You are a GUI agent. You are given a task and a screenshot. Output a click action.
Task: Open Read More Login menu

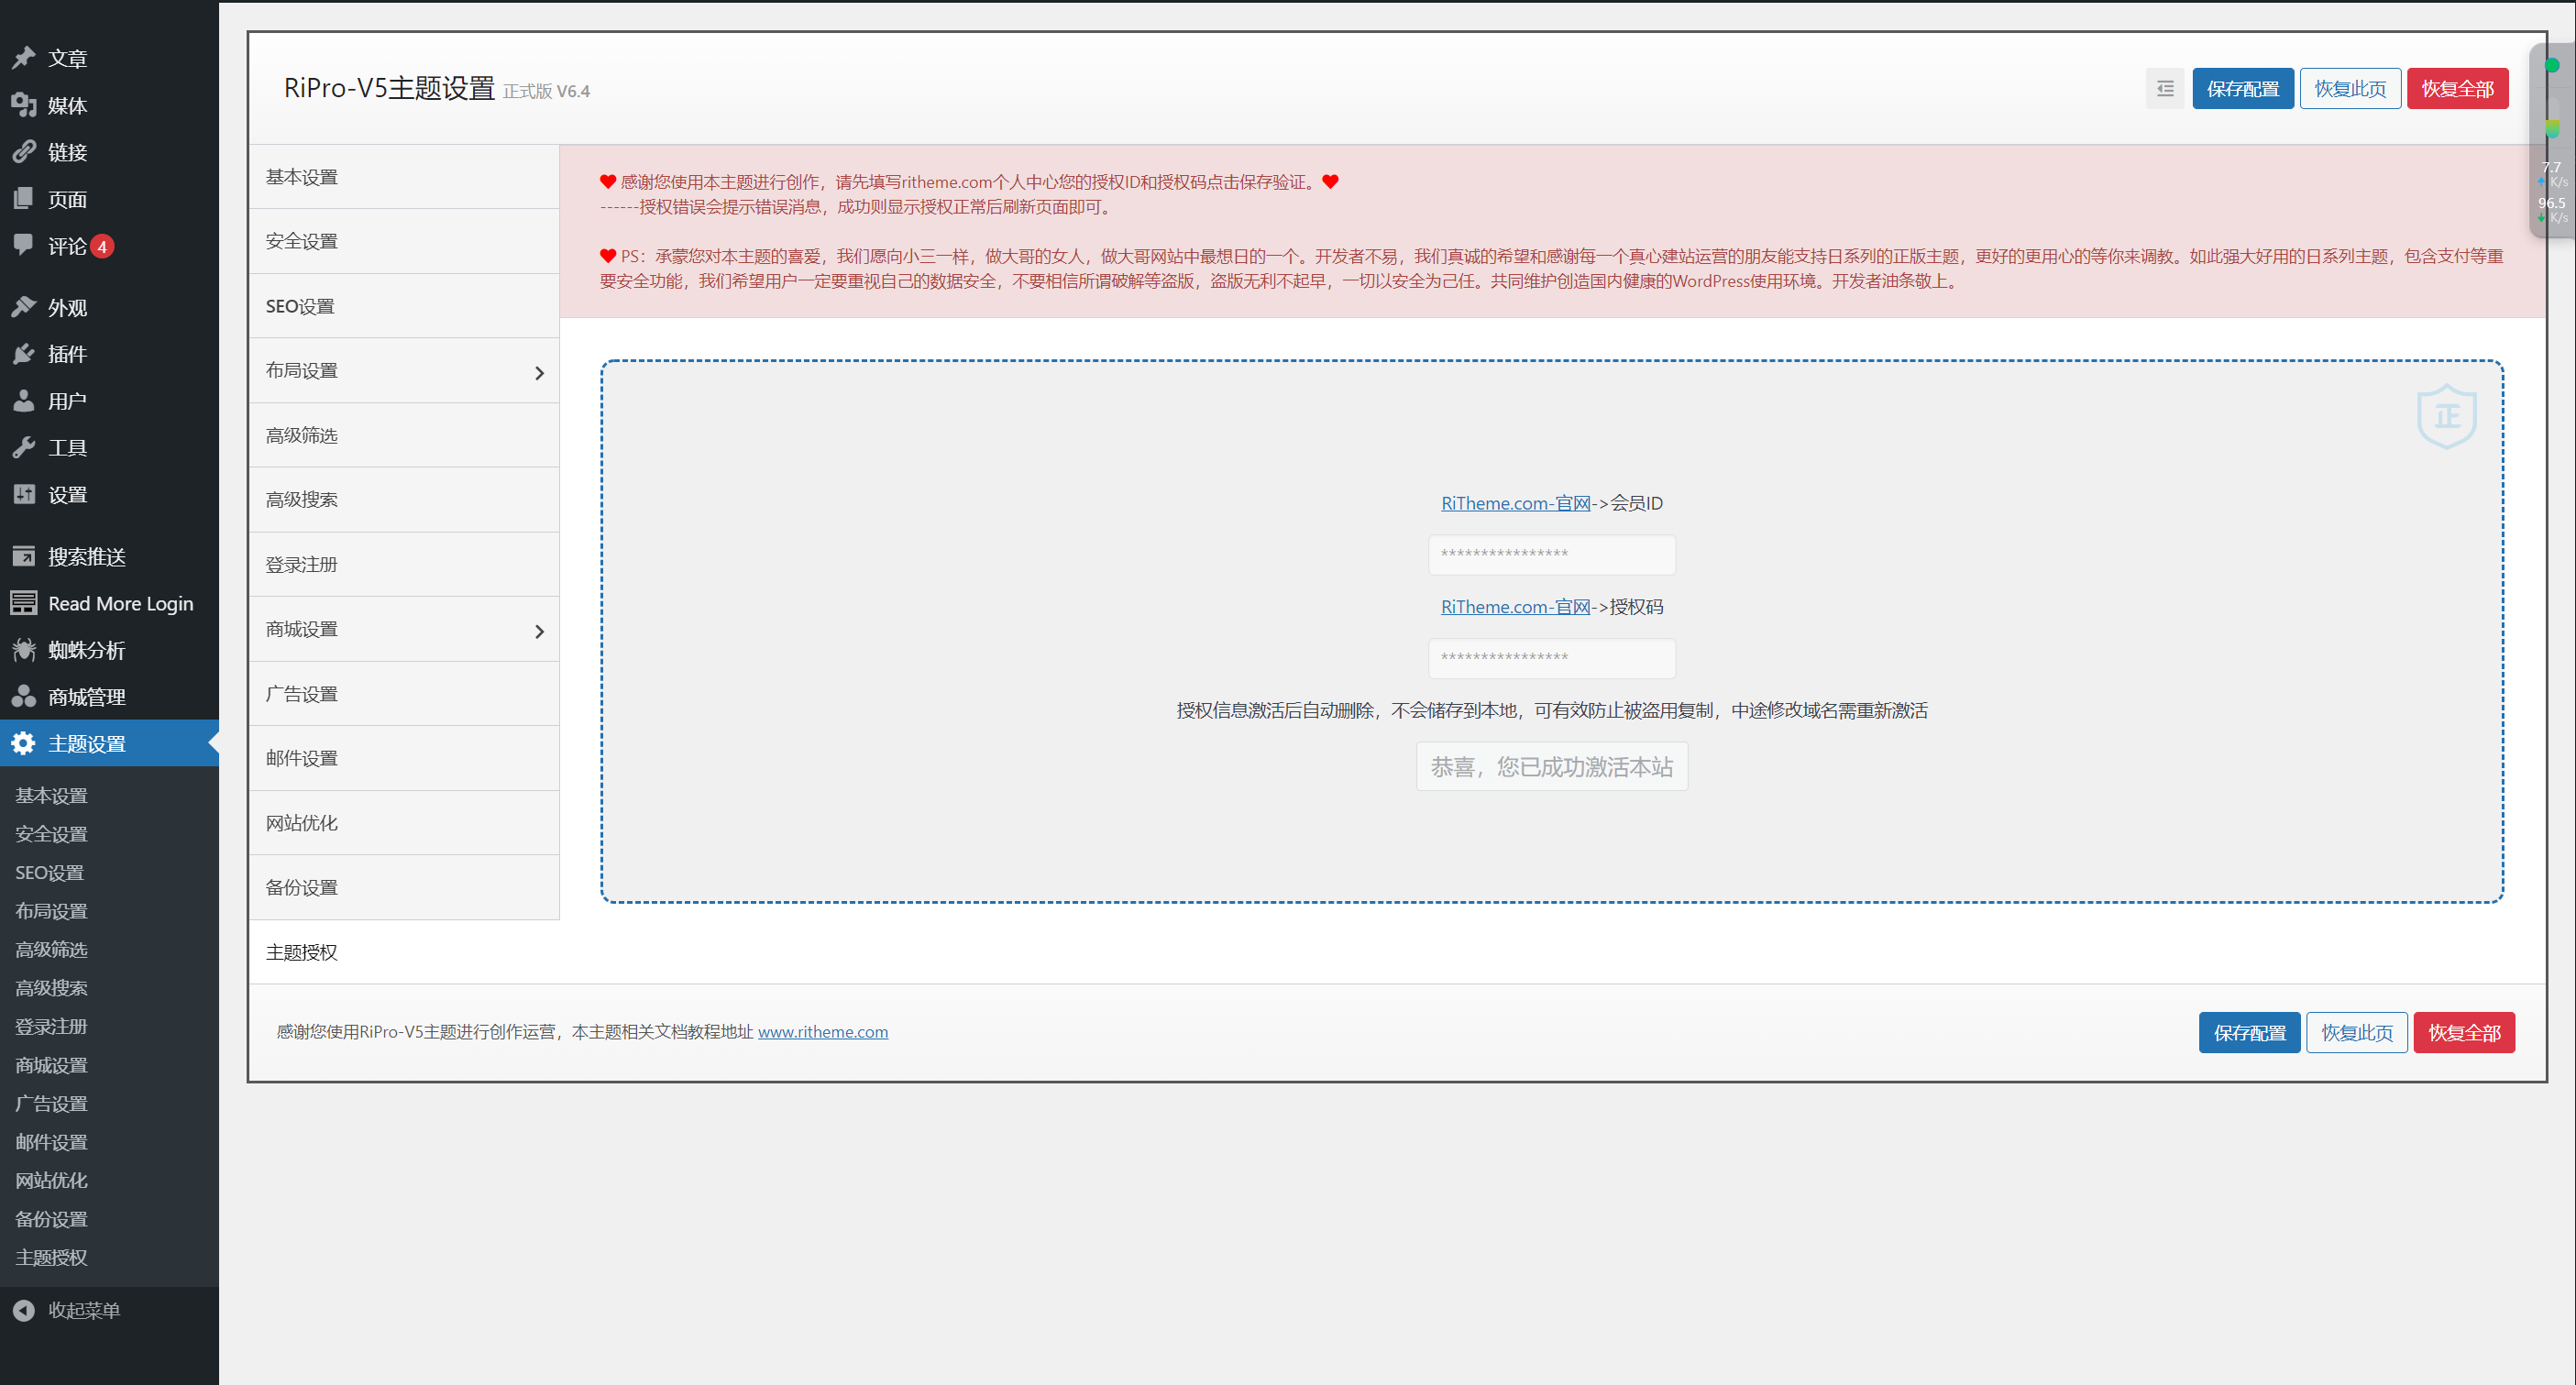pyautogui.click(x=120, y=603)
